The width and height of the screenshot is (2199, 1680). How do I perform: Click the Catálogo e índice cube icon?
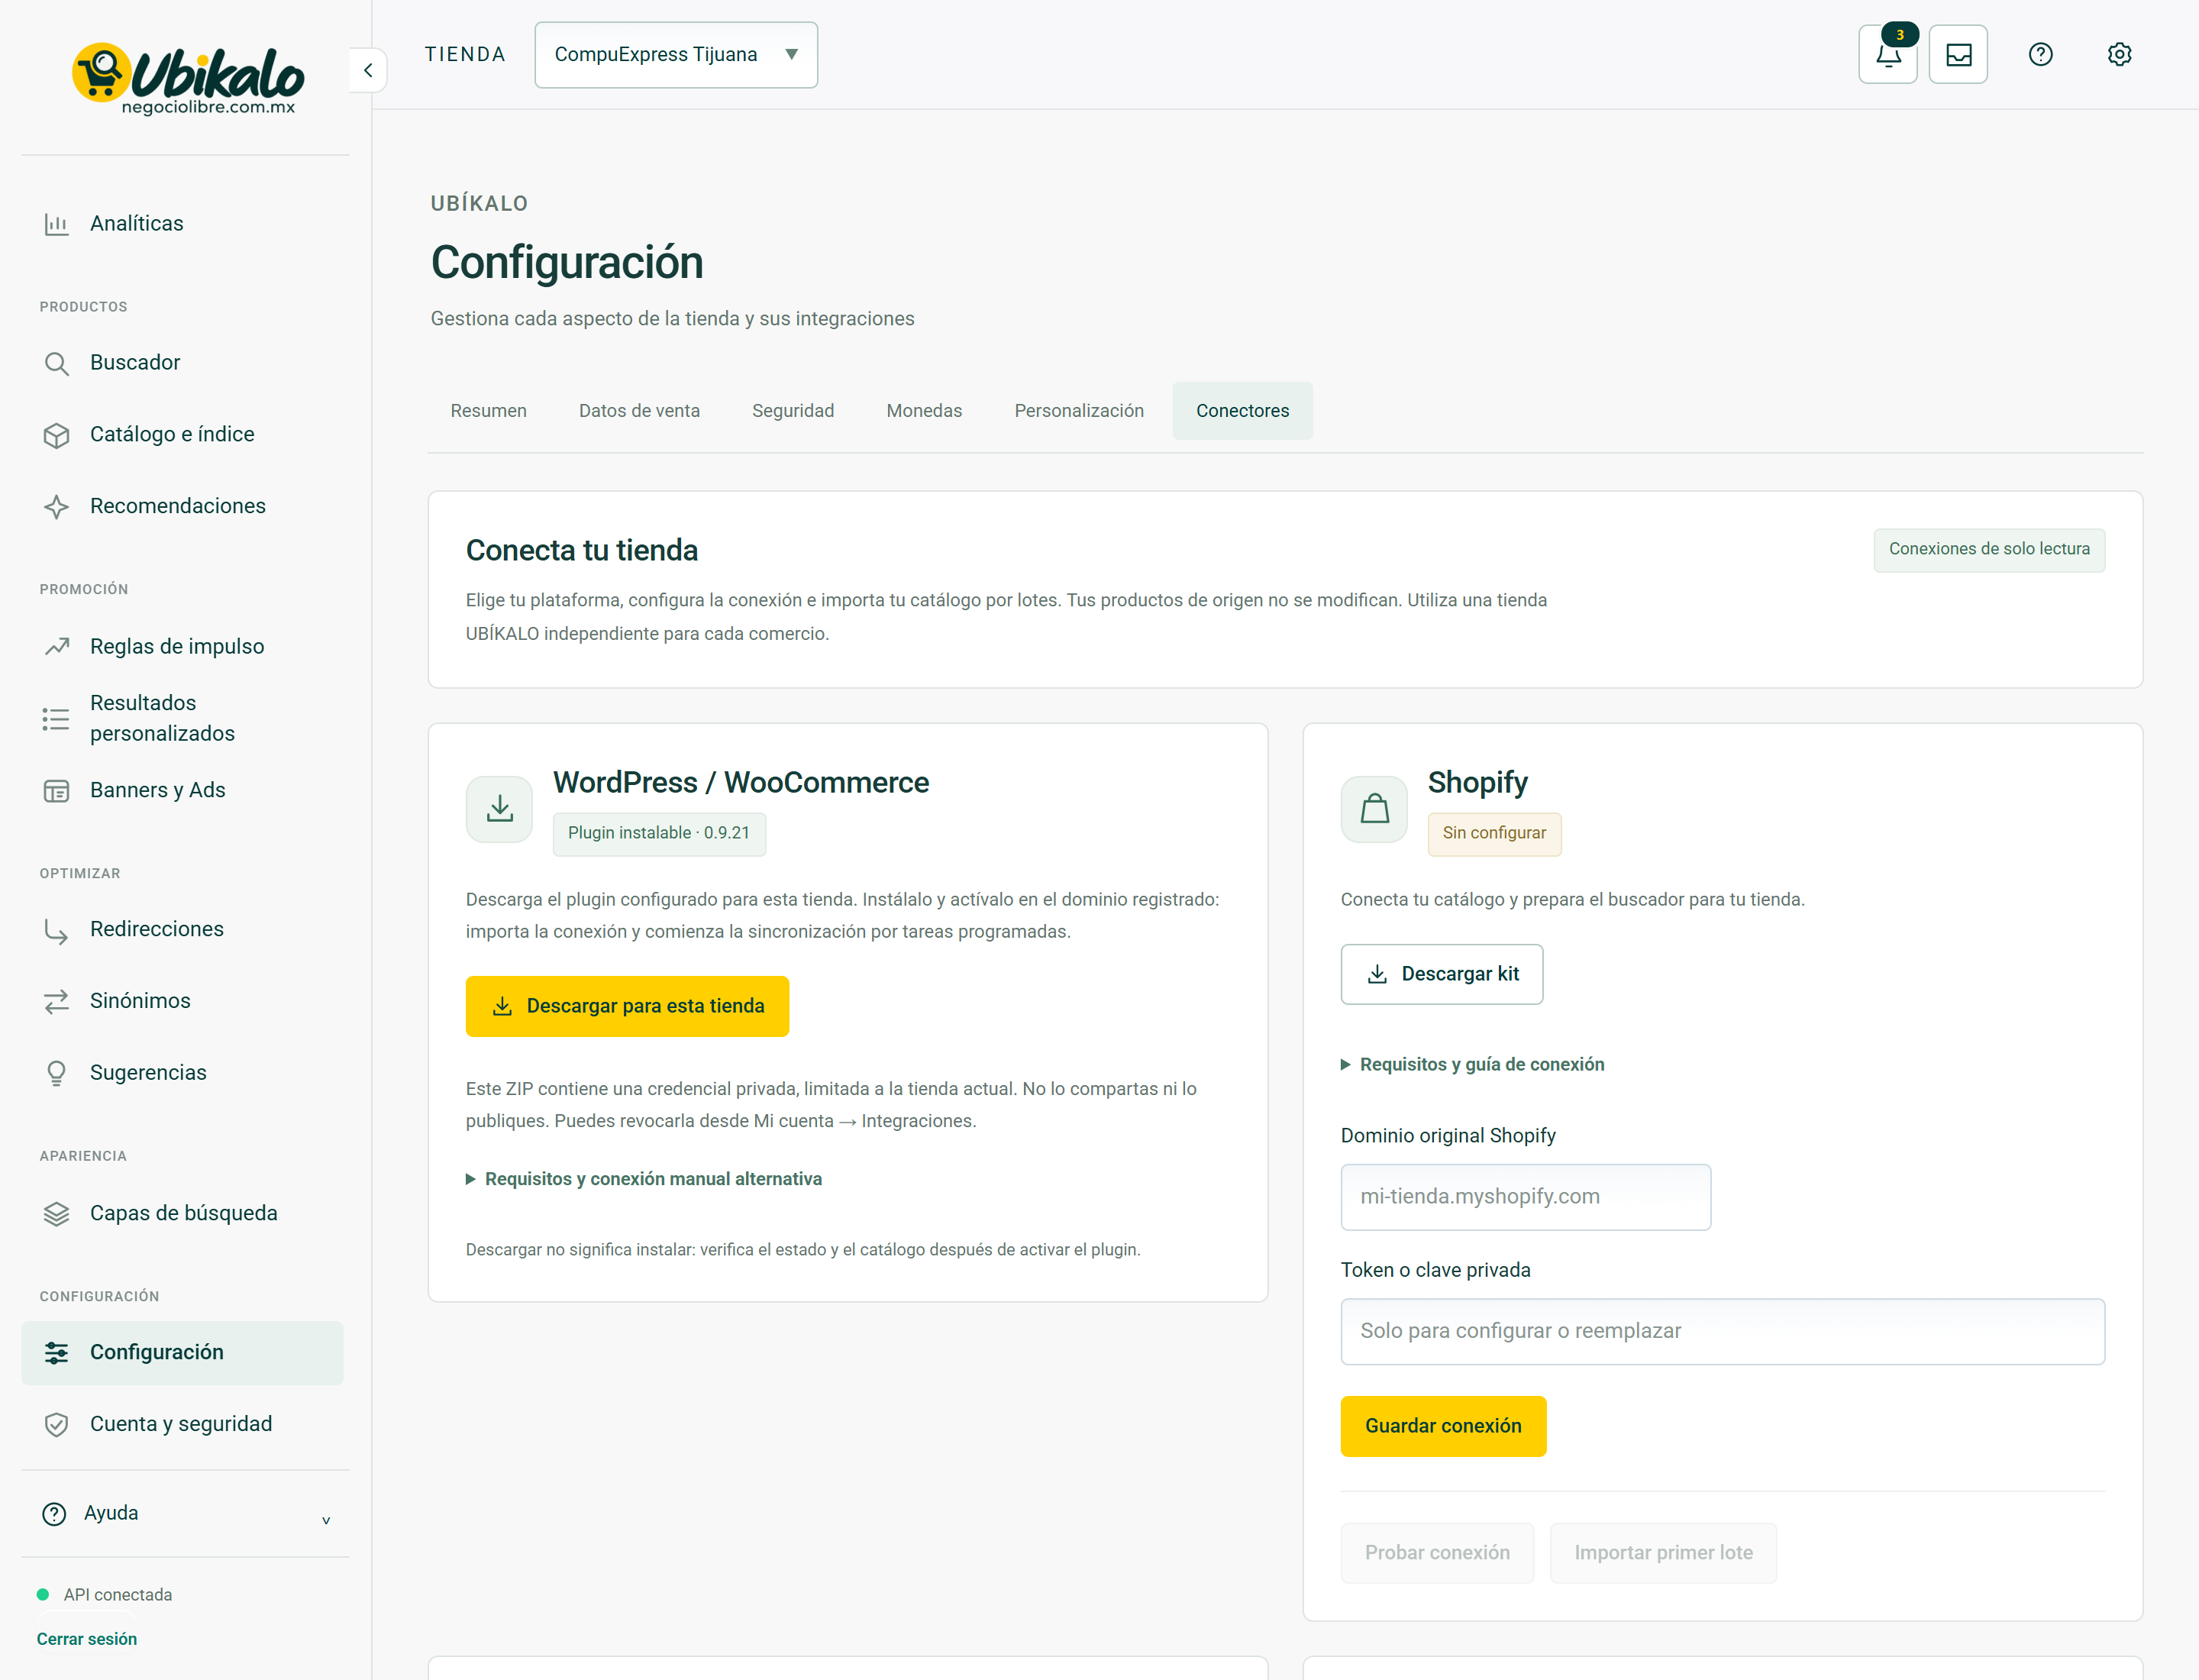56,435
